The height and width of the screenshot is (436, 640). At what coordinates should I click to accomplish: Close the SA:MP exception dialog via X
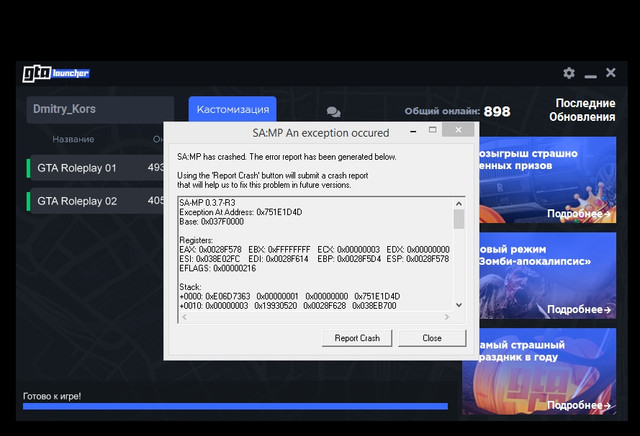(458, 130)
